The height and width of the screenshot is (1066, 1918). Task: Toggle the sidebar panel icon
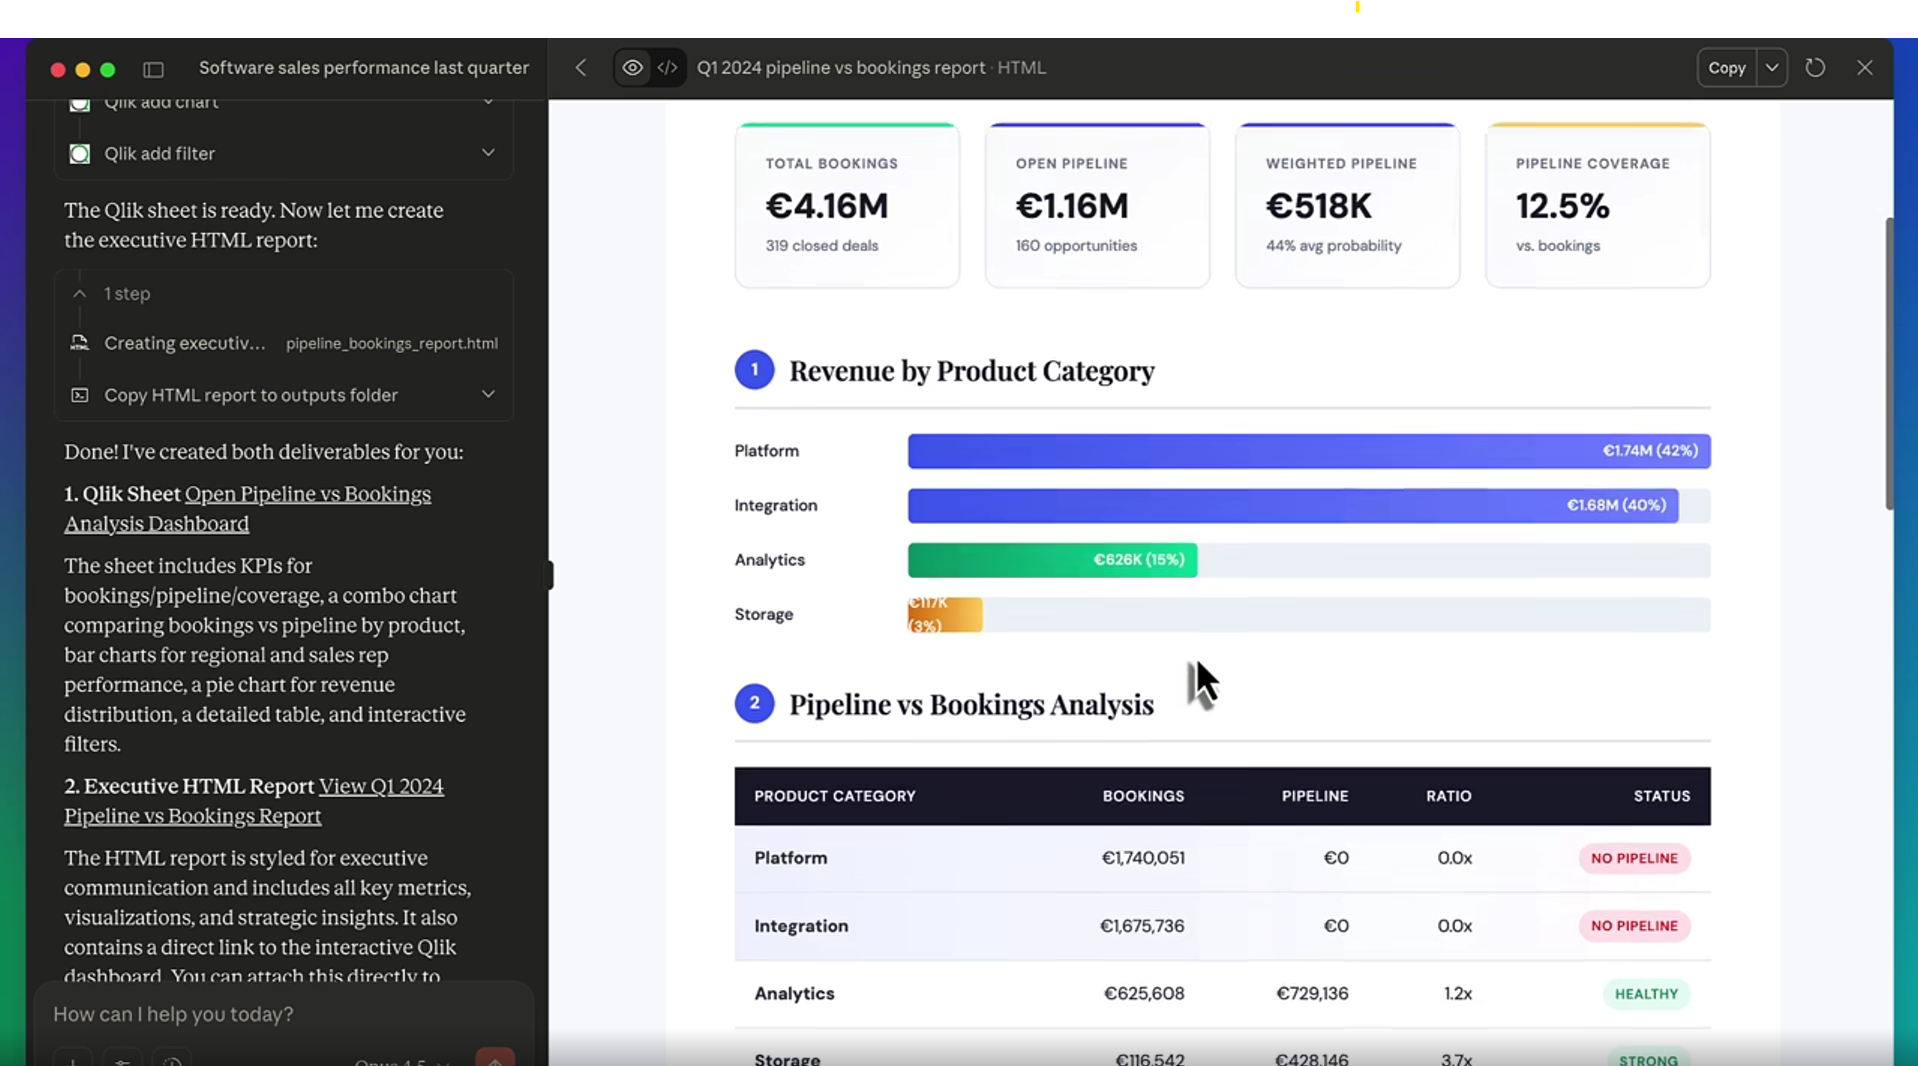[153, 69]
